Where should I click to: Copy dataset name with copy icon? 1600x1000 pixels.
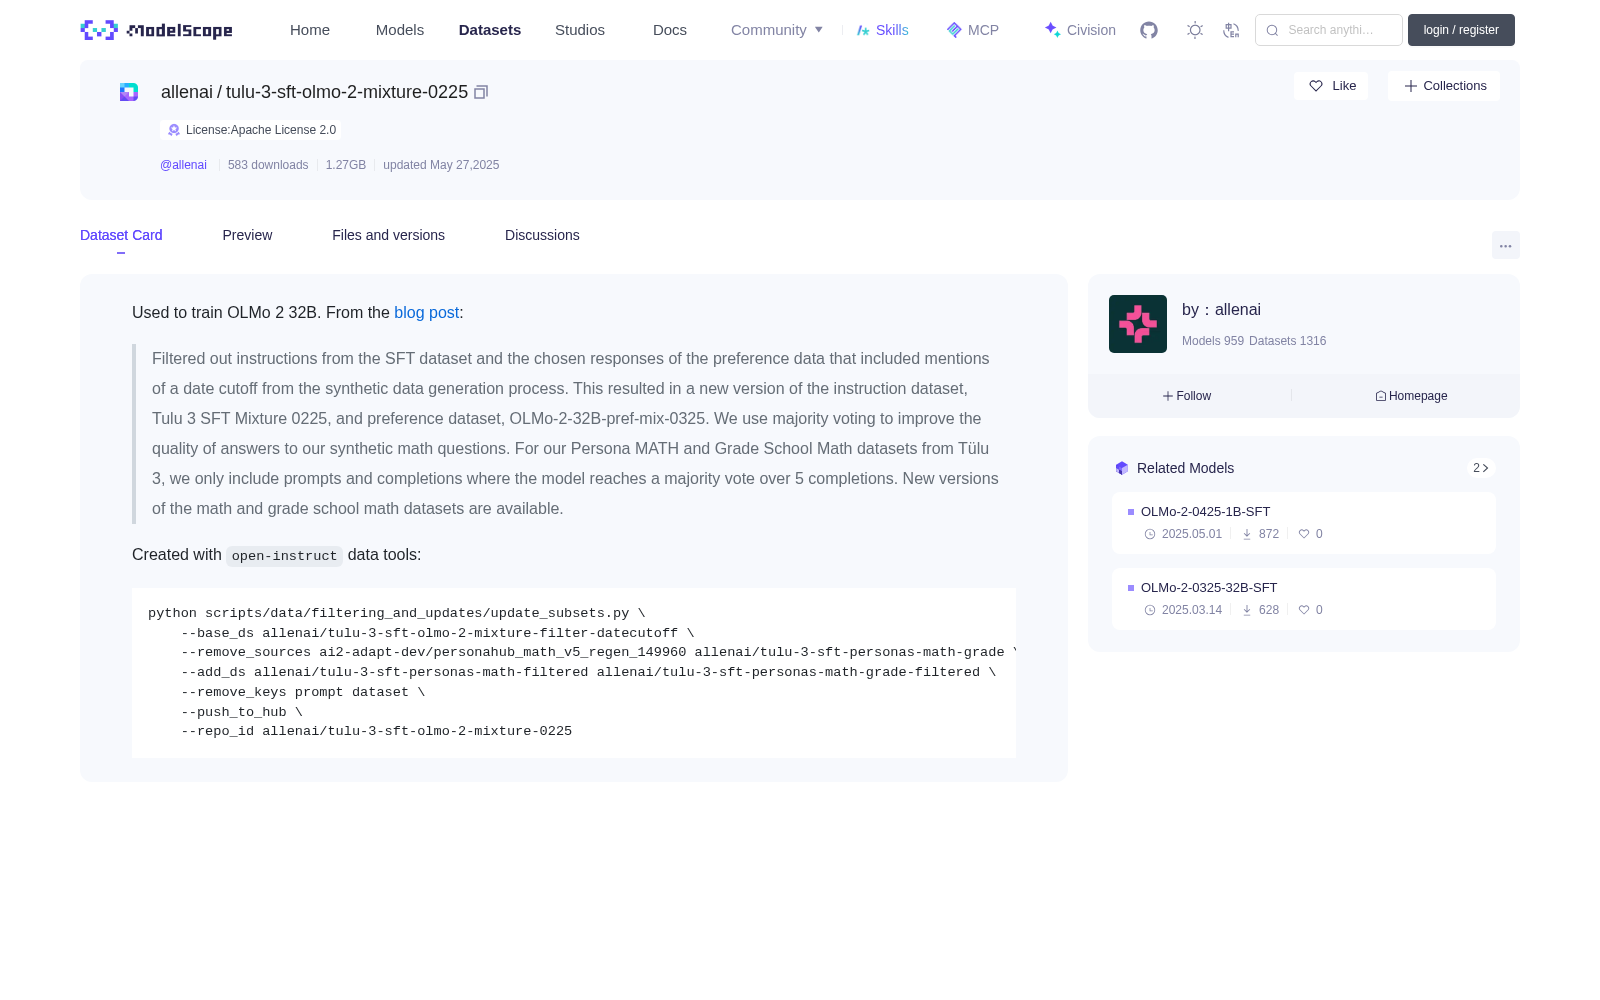click(481, 92)
